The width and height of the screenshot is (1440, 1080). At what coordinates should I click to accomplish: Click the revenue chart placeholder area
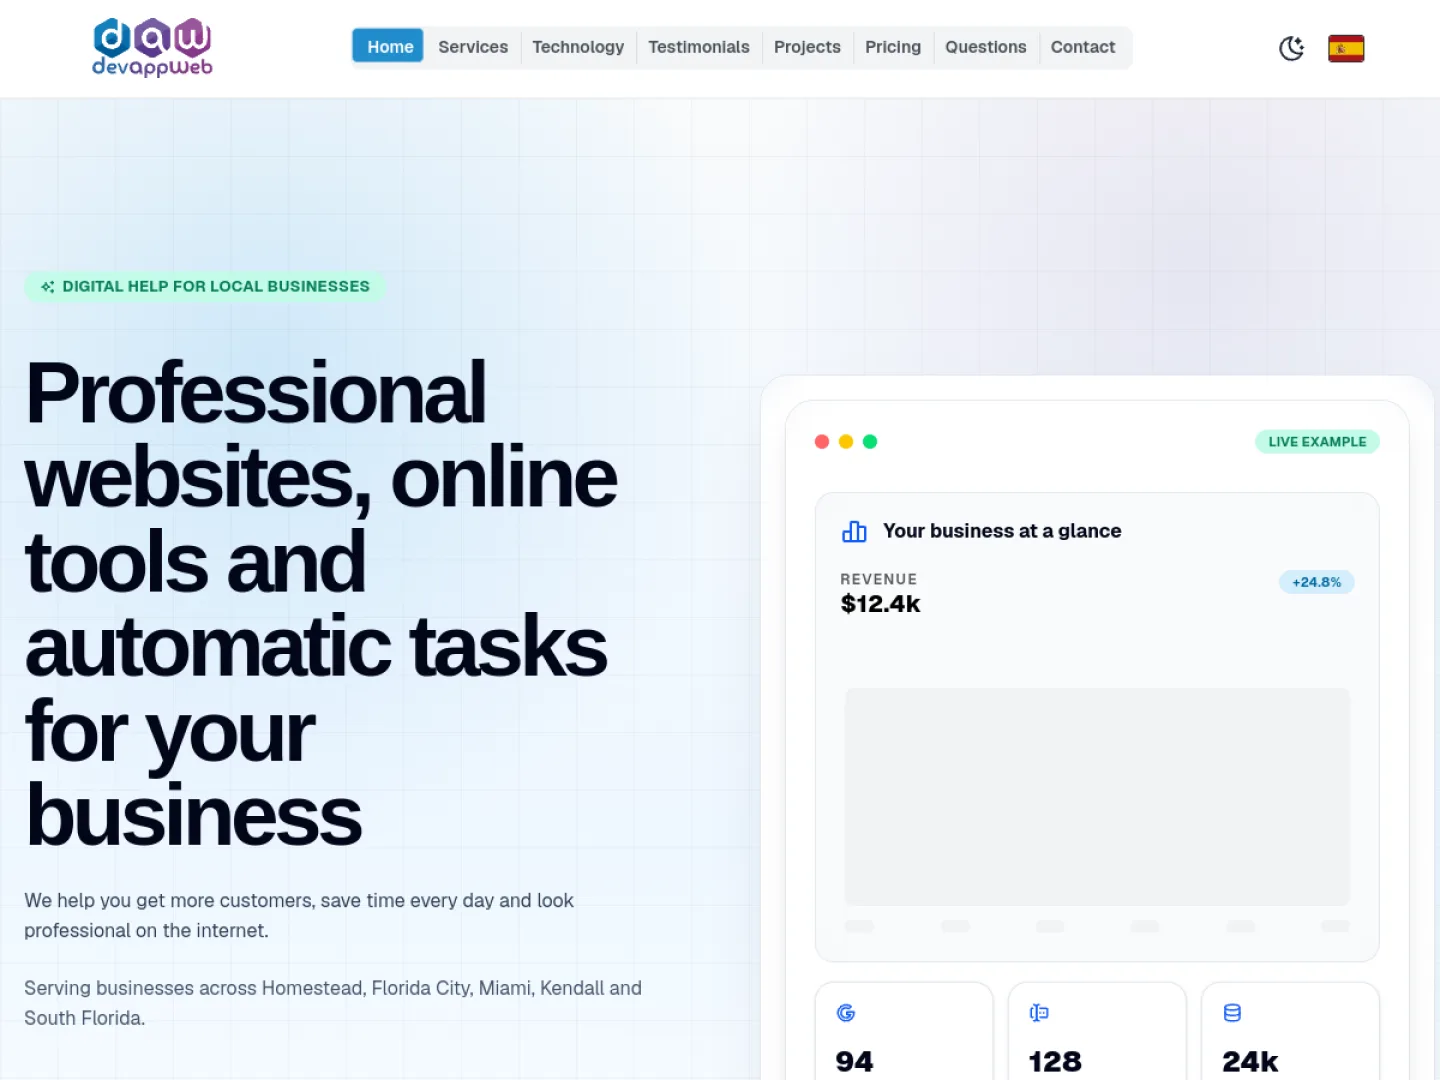tap(1097, 797)
